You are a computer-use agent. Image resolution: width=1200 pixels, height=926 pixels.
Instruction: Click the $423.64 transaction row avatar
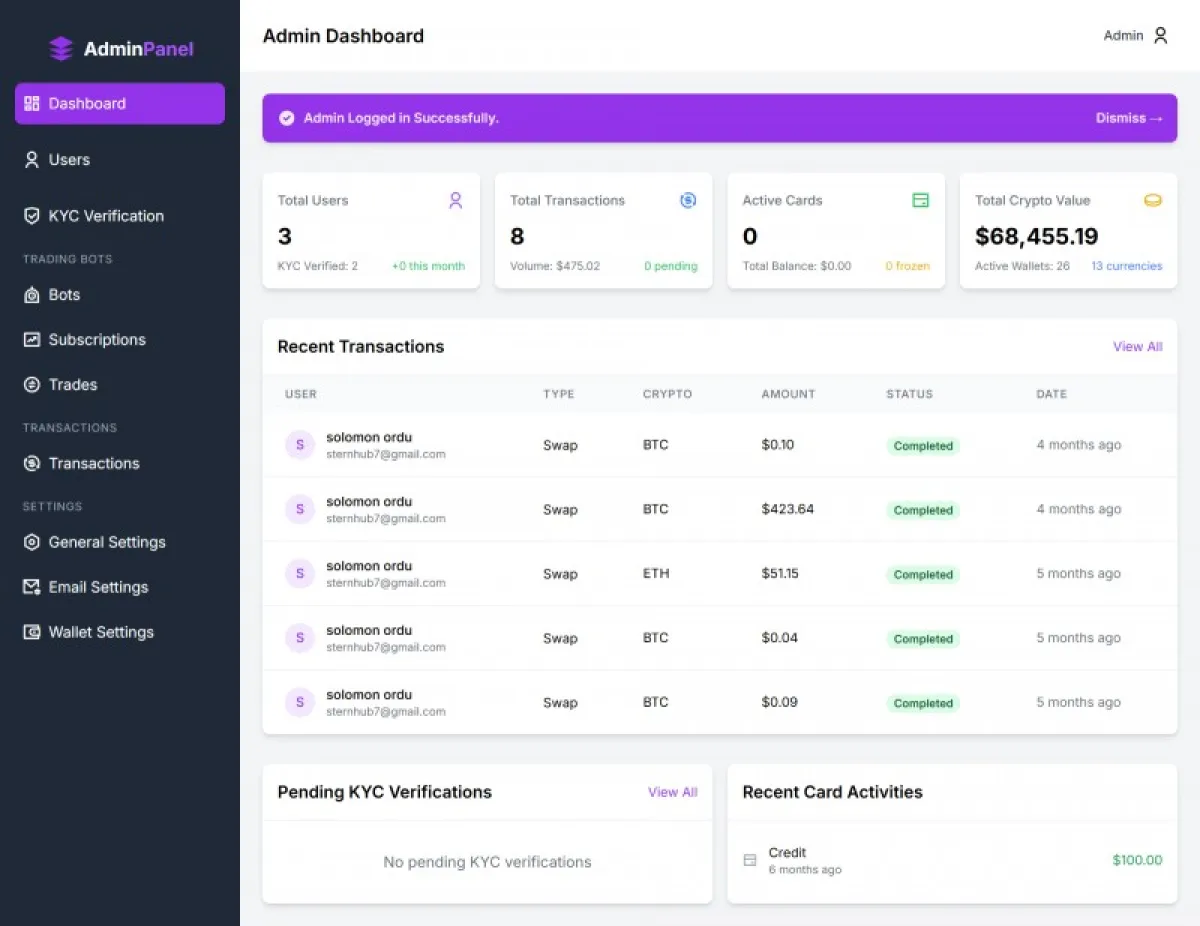tap(300, 509)
